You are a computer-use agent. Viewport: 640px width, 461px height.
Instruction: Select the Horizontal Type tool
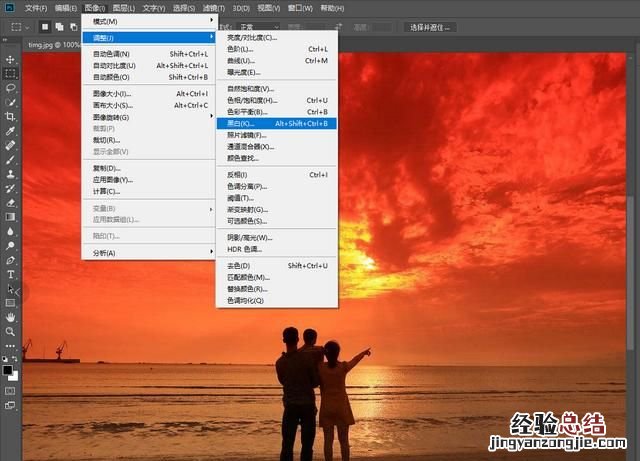[x=11, y=274]
